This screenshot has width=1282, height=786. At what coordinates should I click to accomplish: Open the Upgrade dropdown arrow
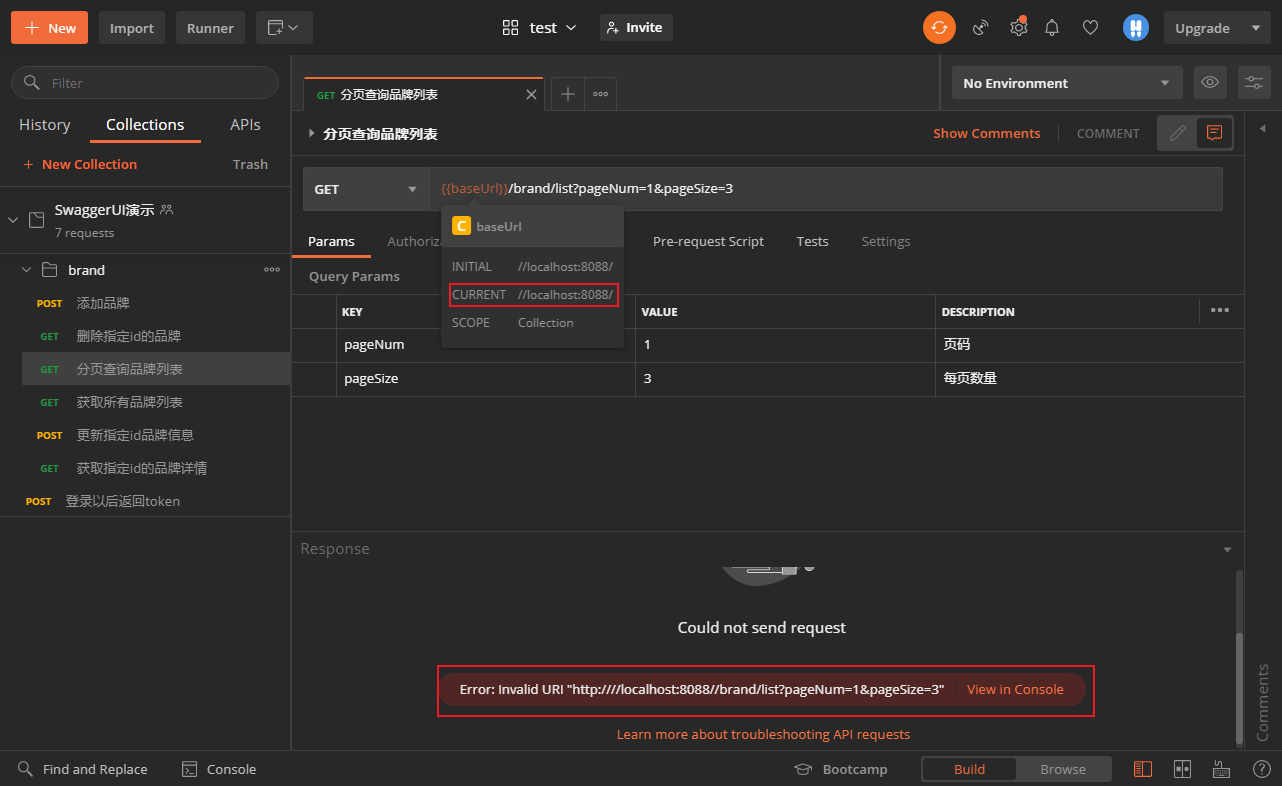(1256, 28)
